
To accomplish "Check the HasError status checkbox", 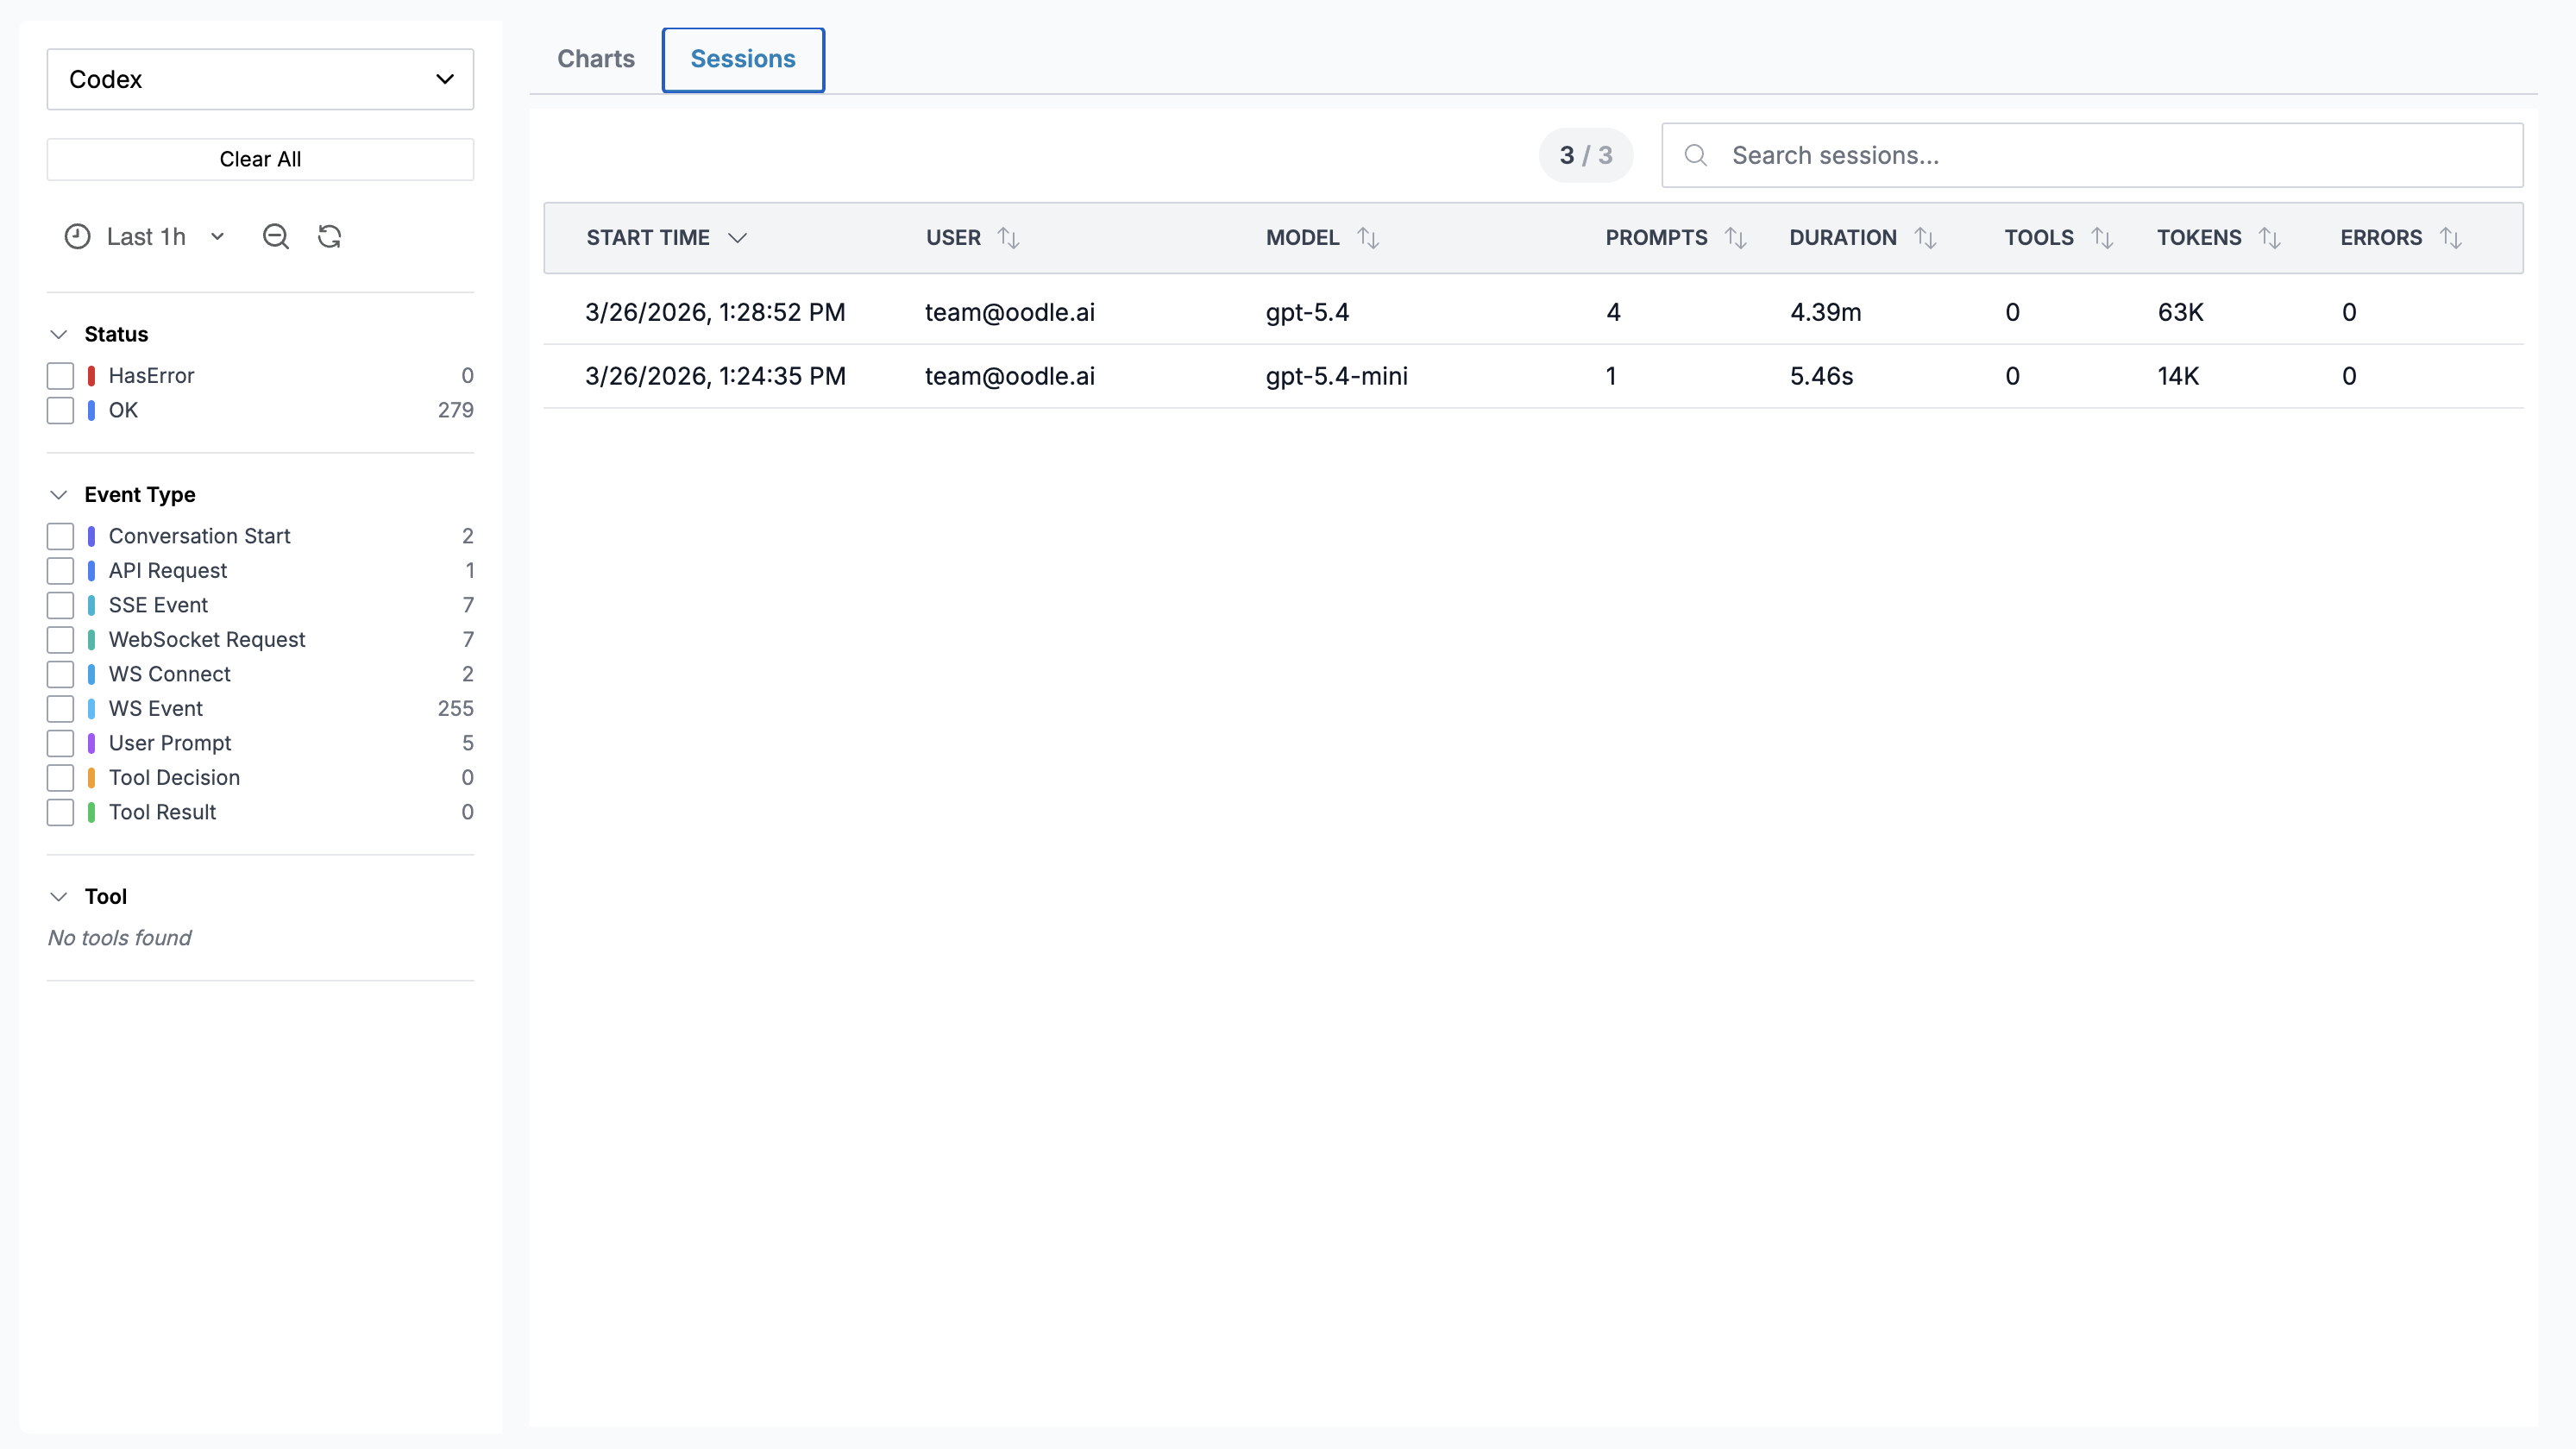I will pyautogui.click(x=61, y=376).
